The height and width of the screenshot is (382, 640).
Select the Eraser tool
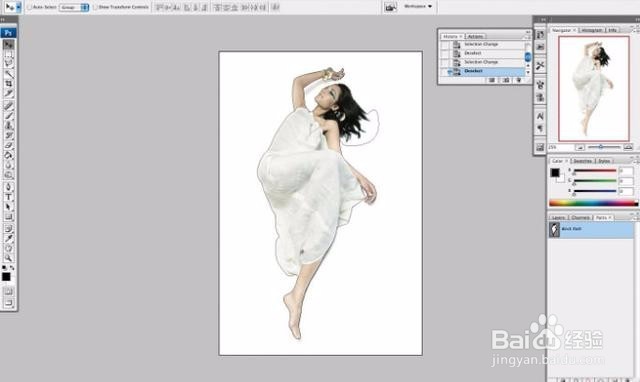9,145
